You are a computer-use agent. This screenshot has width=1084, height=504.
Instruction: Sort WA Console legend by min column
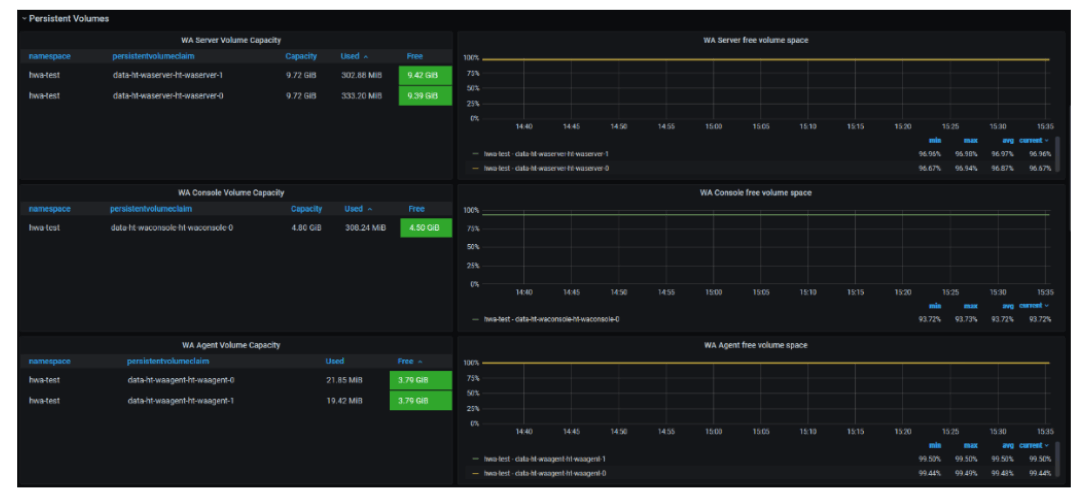click(935, 306)
